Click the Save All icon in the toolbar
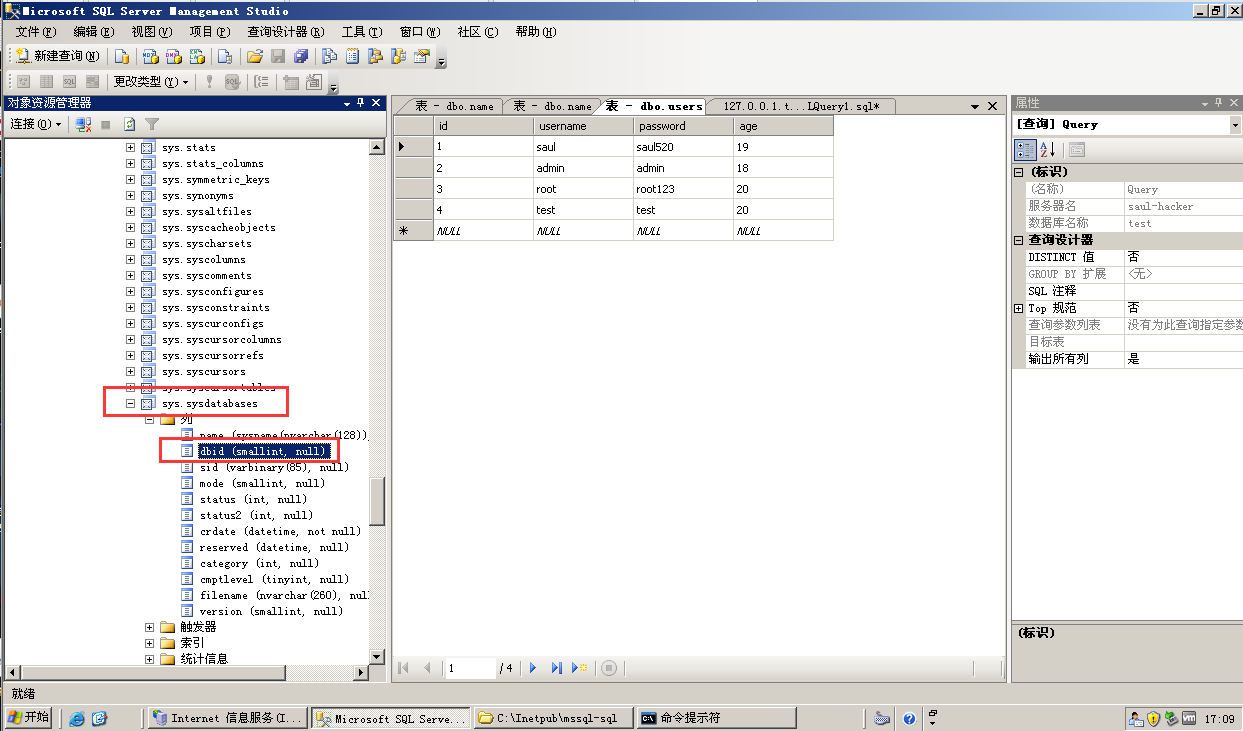Viewport: 1243px width, 731px height. 300,56
